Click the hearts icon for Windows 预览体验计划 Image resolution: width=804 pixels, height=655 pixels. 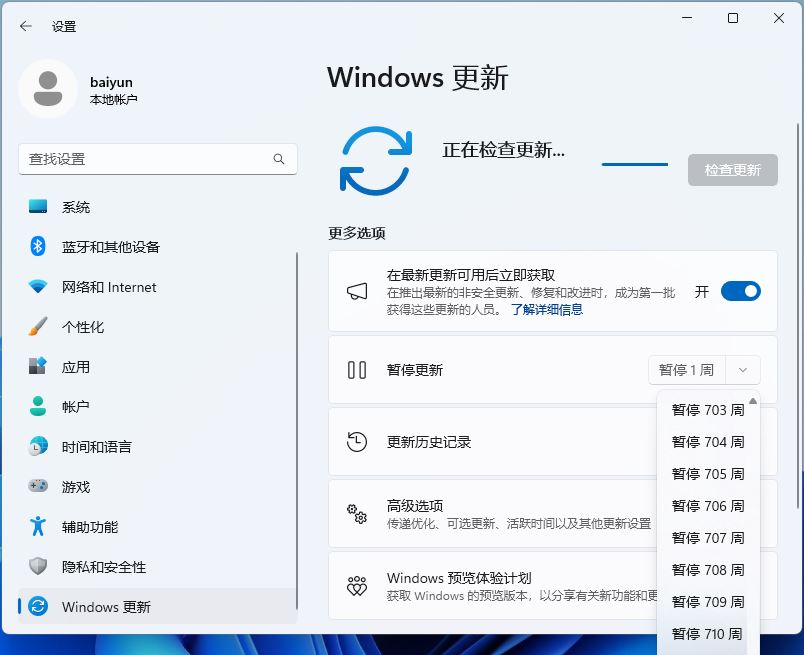[357, 586]
